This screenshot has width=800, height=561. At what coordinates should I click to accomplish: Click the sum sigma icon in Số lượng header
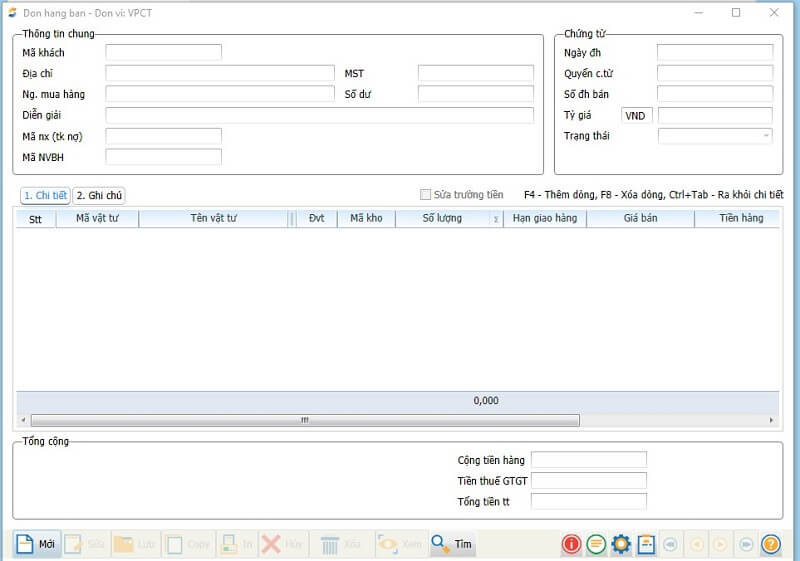[496, 219]
